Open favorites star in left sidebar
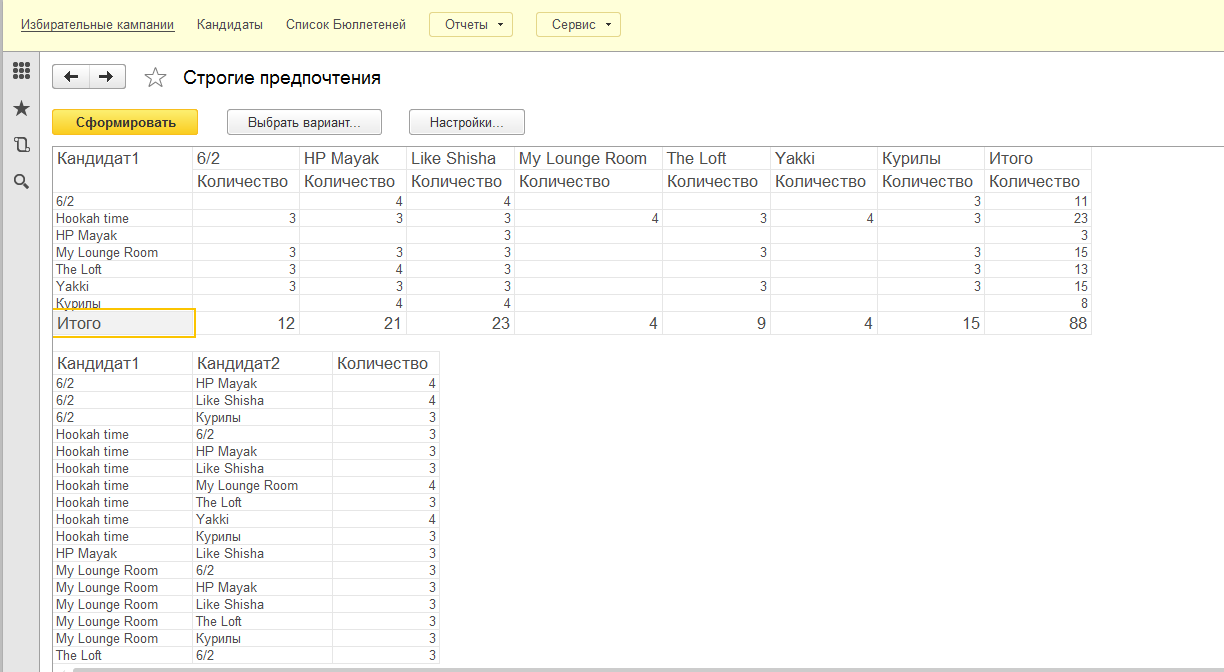This screenshot has height=672, width=1224. (x=21, y=108)
